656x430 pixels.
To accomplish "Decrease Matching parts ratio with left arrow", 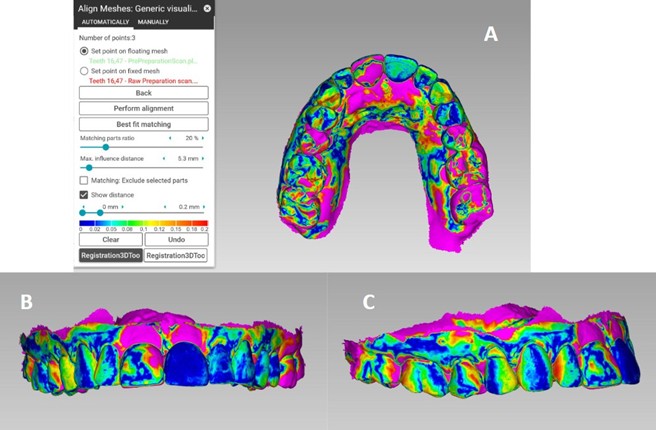I will click(x=170, y=138).
